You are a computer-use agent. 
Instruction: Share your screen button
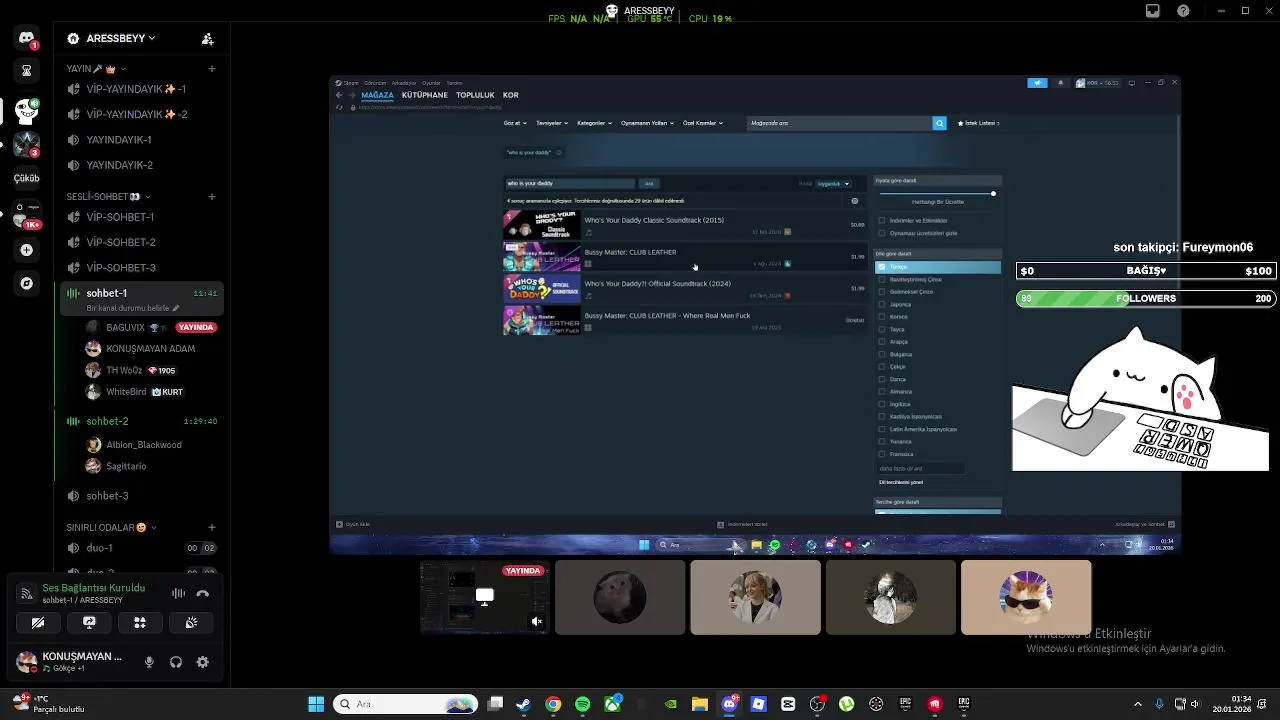point(89,622)
